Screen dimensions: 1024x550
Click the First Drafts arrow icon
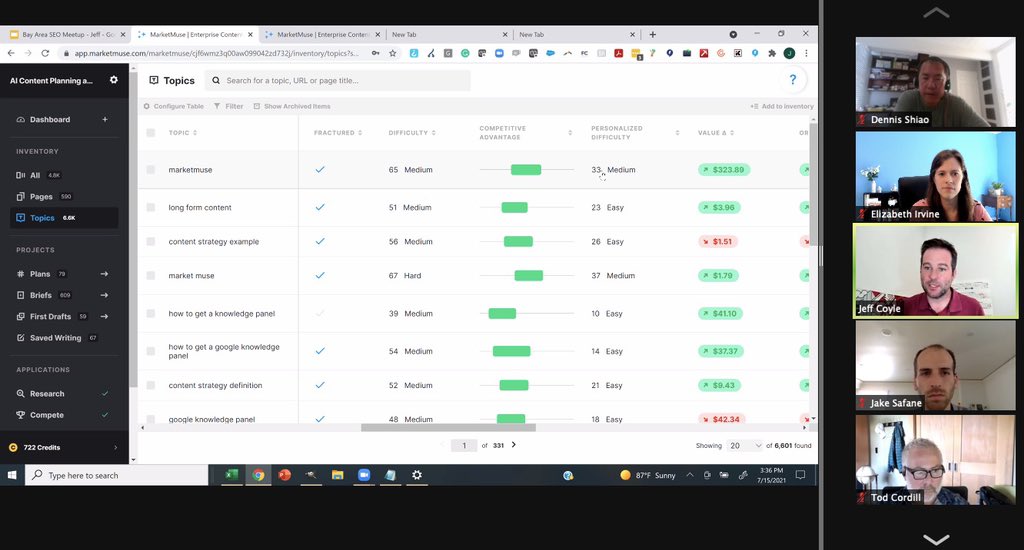(104, 316)
